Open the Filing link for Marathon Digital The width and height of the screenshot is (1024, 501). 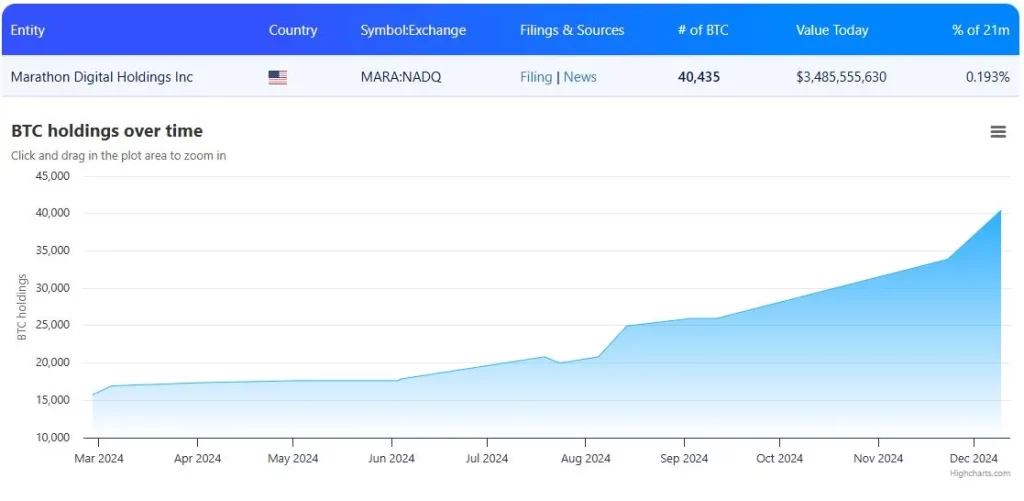pos(536,77)
